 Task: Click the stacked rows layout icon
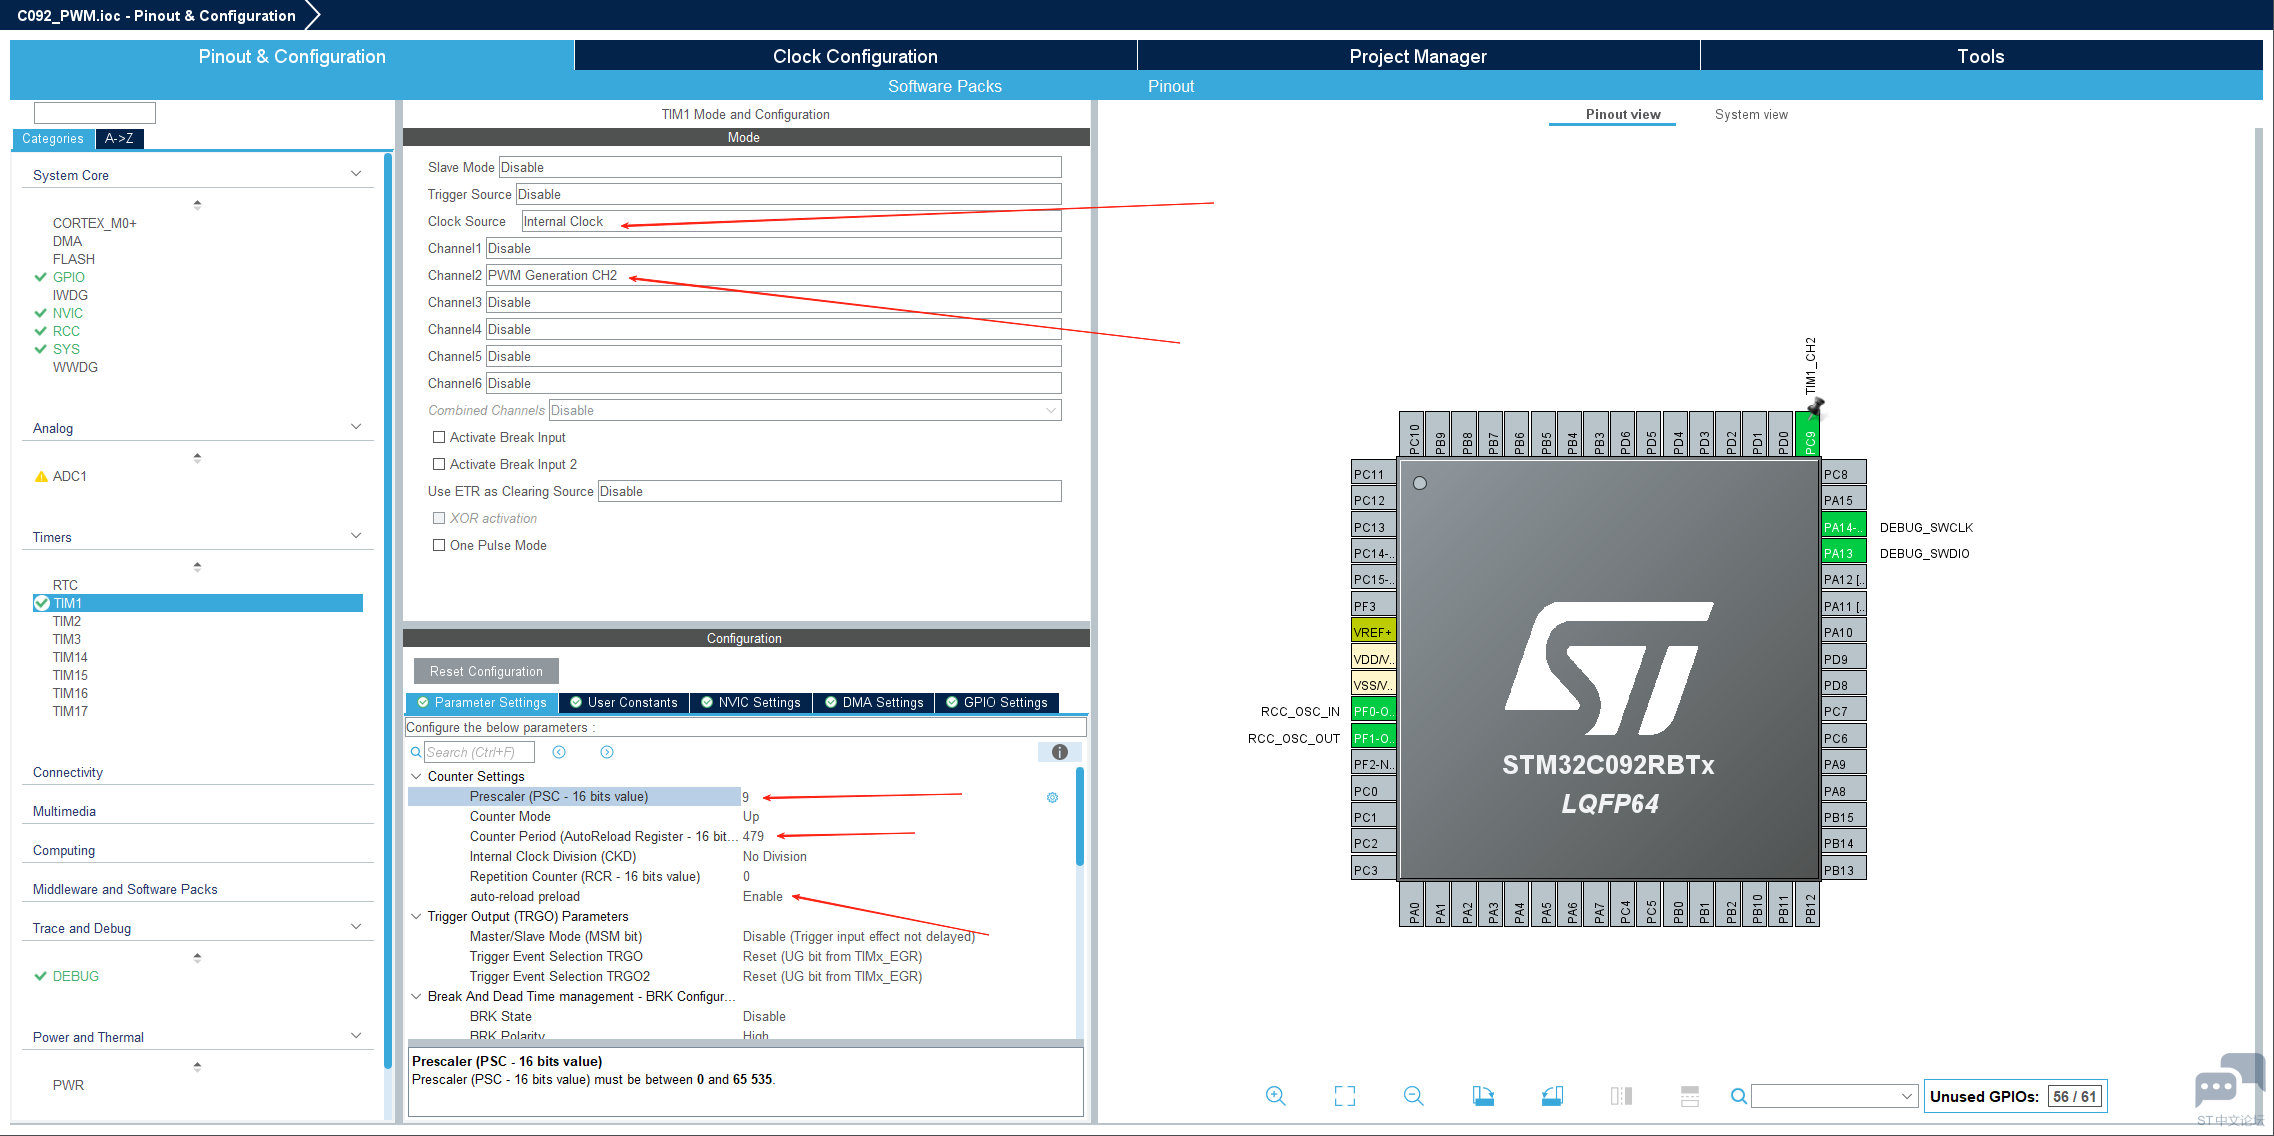click(1690, 1096)
